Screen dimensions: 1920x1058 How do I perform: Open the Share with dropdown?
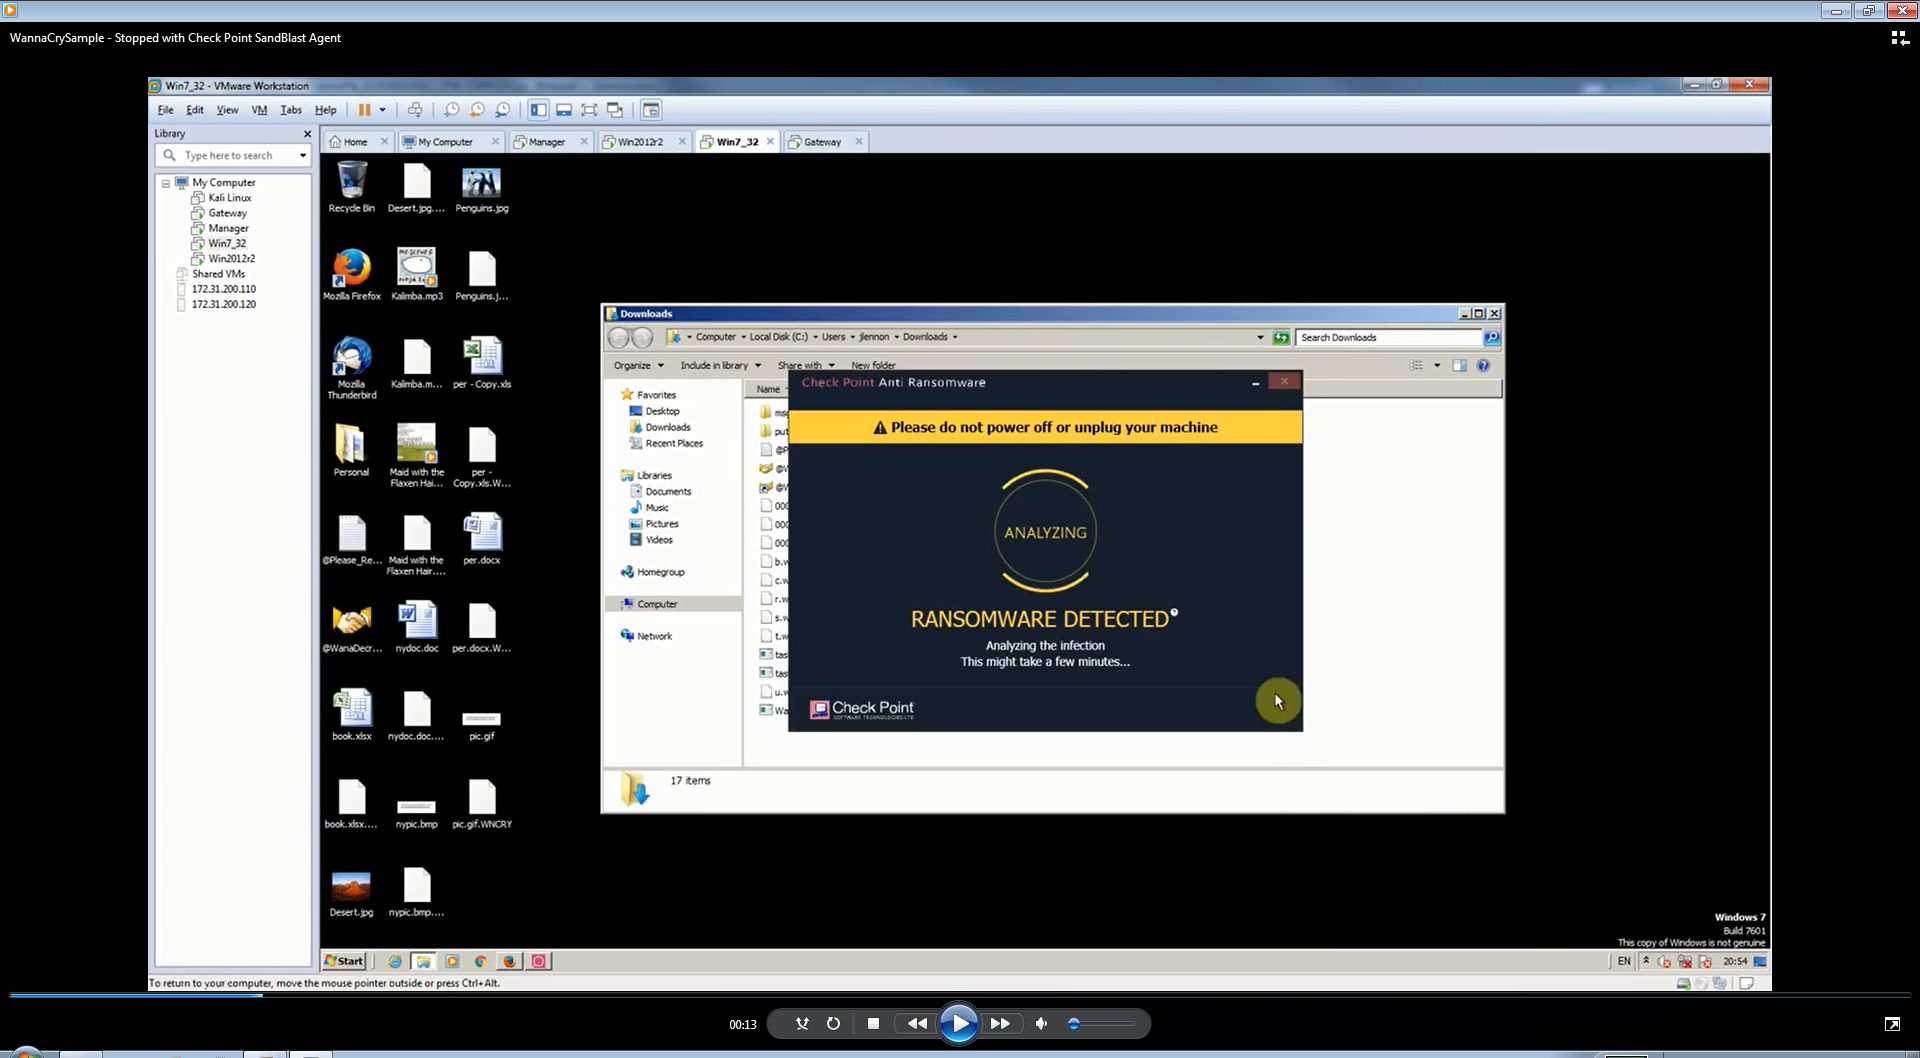click(806, 366)
